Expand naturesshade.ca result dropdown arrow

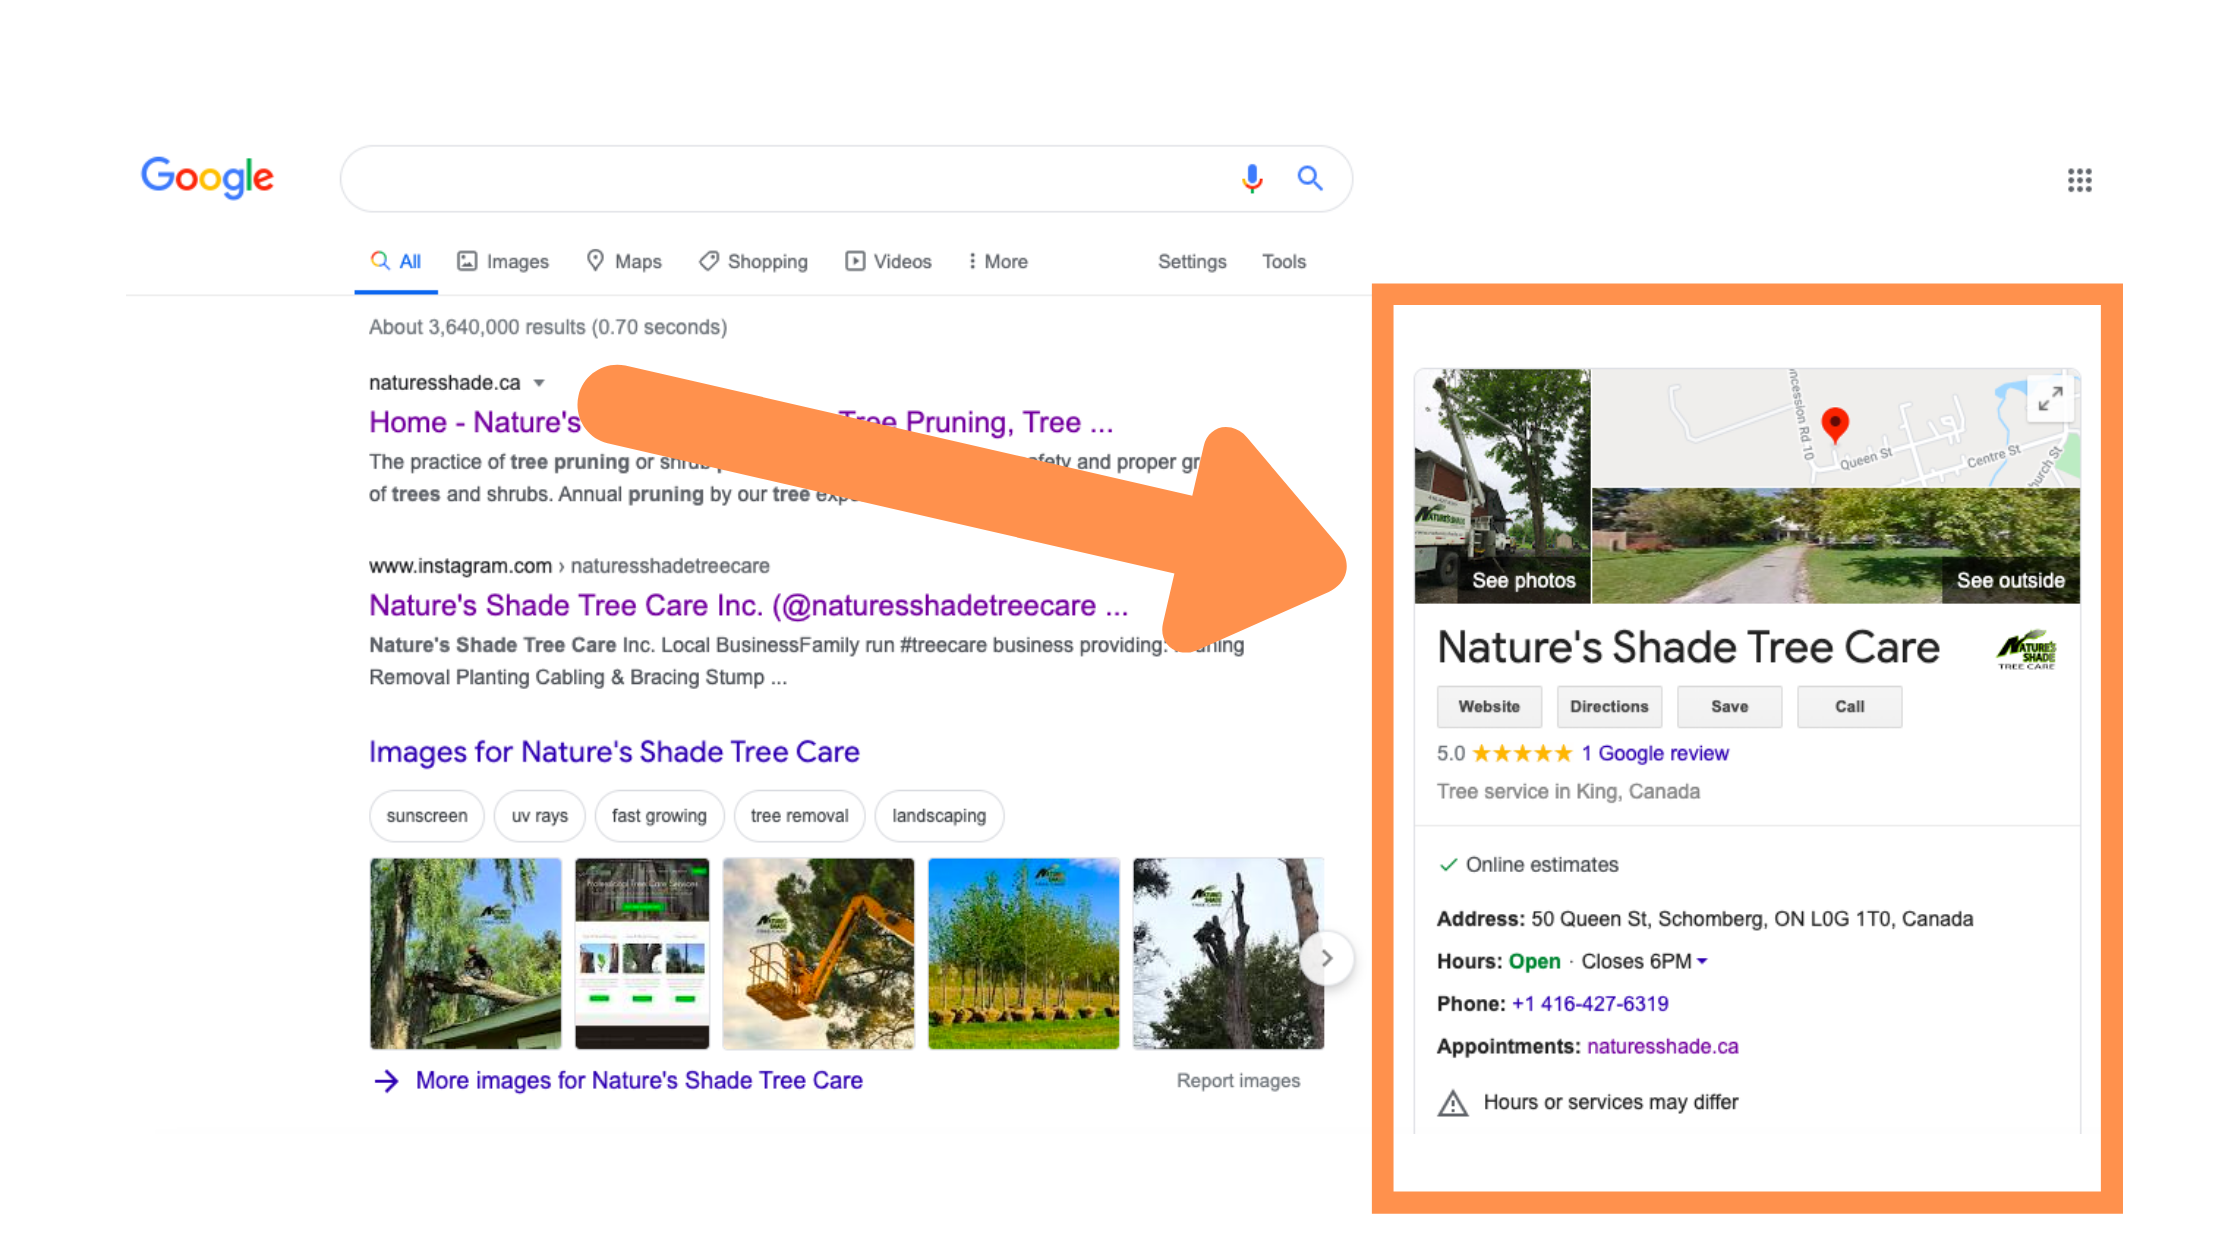click(x=539, y=383)
